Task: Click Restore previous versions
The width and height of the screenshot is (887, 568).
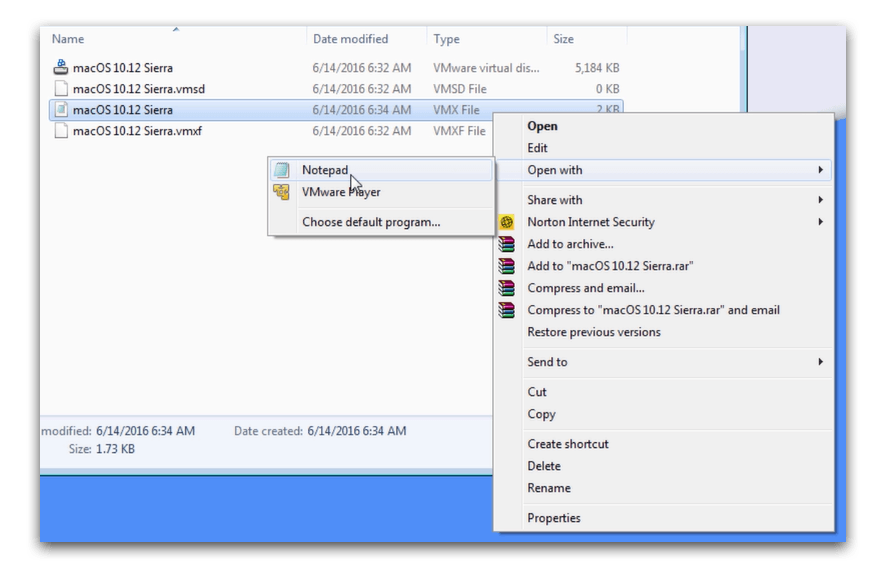Action: [x=663, y=332]
